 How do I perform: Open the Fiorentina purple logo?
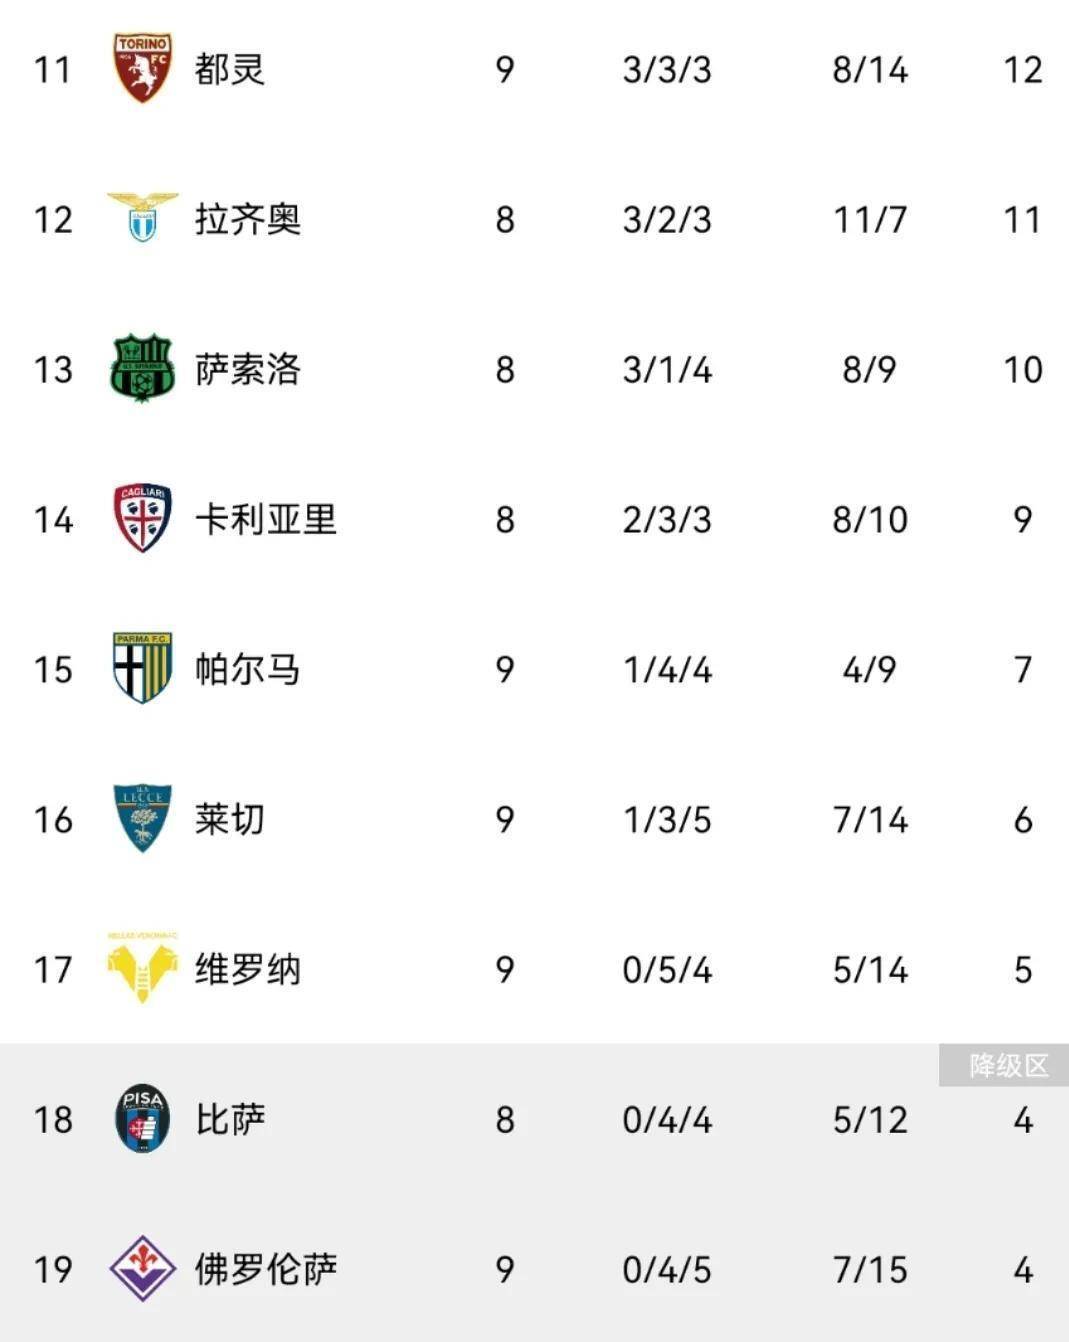[x=142, y=1268]
